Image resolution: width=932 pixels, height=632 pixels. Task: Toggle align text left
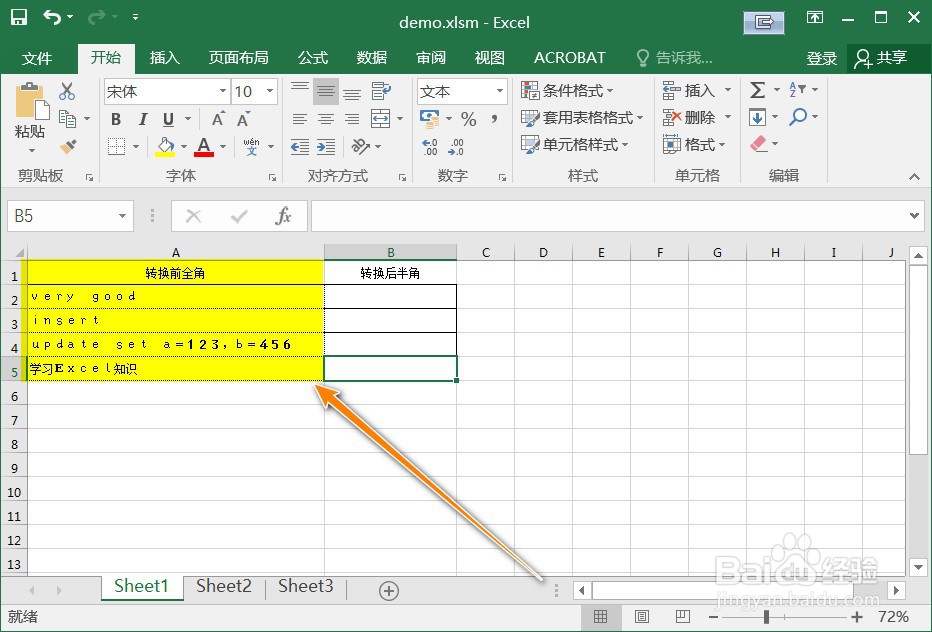point(300,119)
